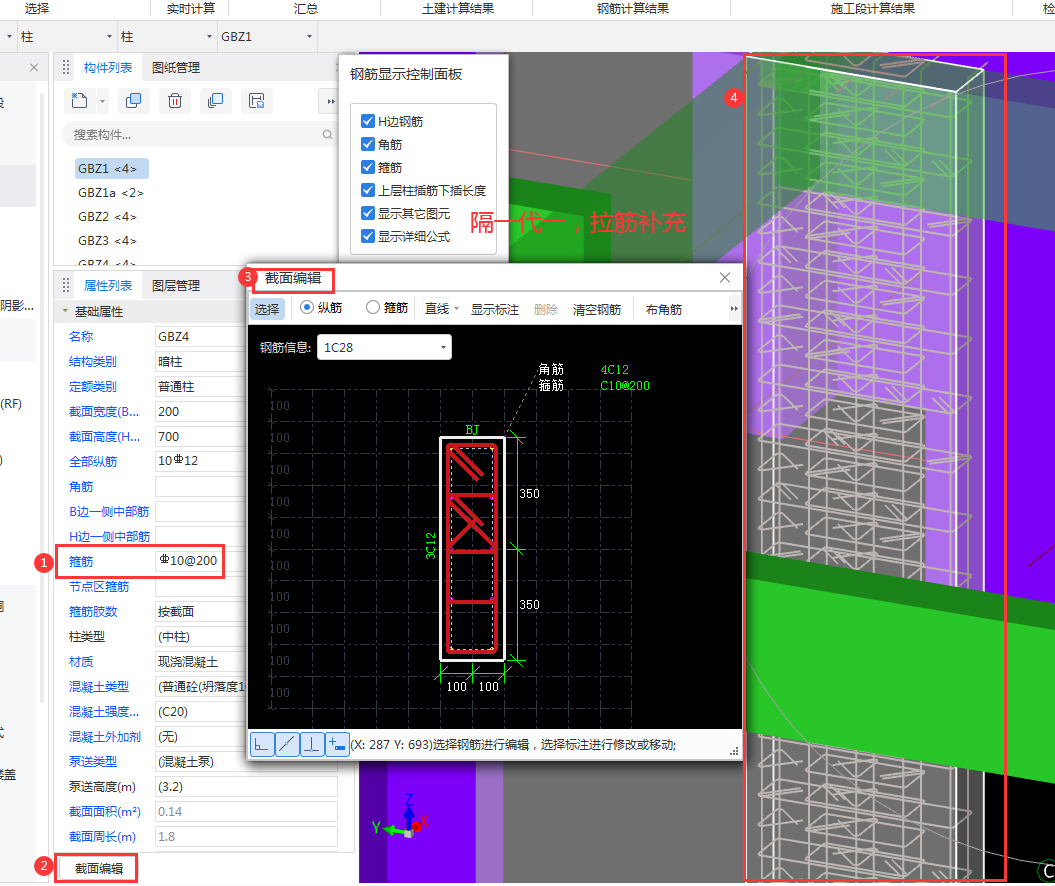Toggle orthogonal snap icon in section editor
1055x886 pixels.
point(262,745)
